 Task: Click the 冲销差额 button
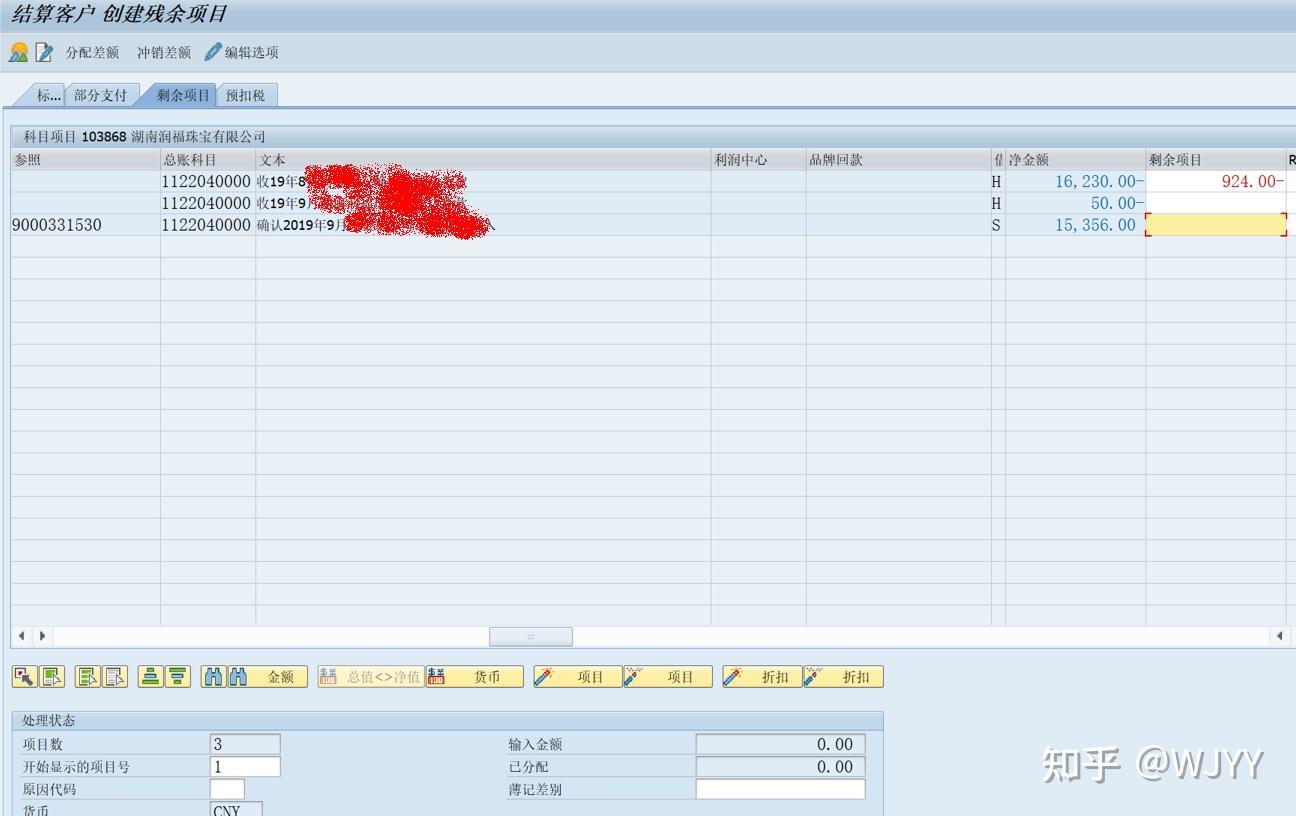(163, 53)
